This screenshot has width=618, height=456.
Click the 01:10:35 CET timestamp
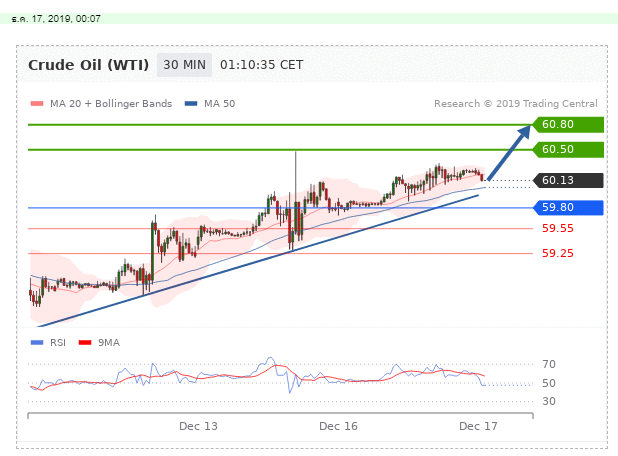[261, 65]
